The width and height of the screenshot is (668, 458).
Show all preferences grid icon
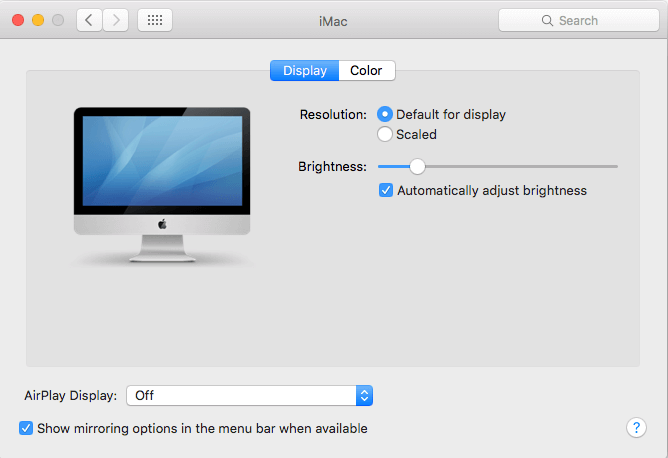155,20
